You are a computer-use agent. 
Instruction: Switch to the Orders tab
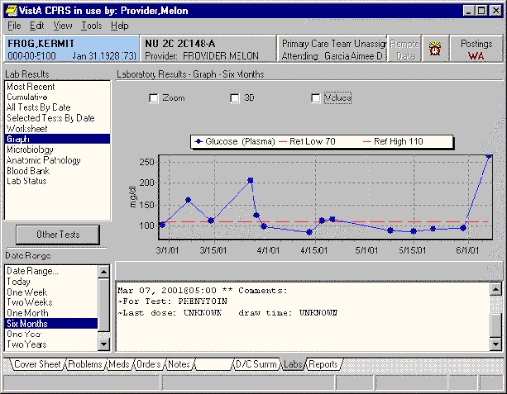click(149, 364)
